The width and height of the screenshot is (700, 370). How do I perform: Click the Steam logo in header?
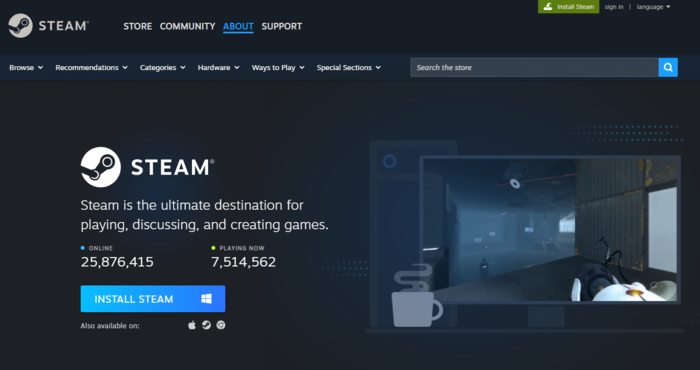pos(48,25)
